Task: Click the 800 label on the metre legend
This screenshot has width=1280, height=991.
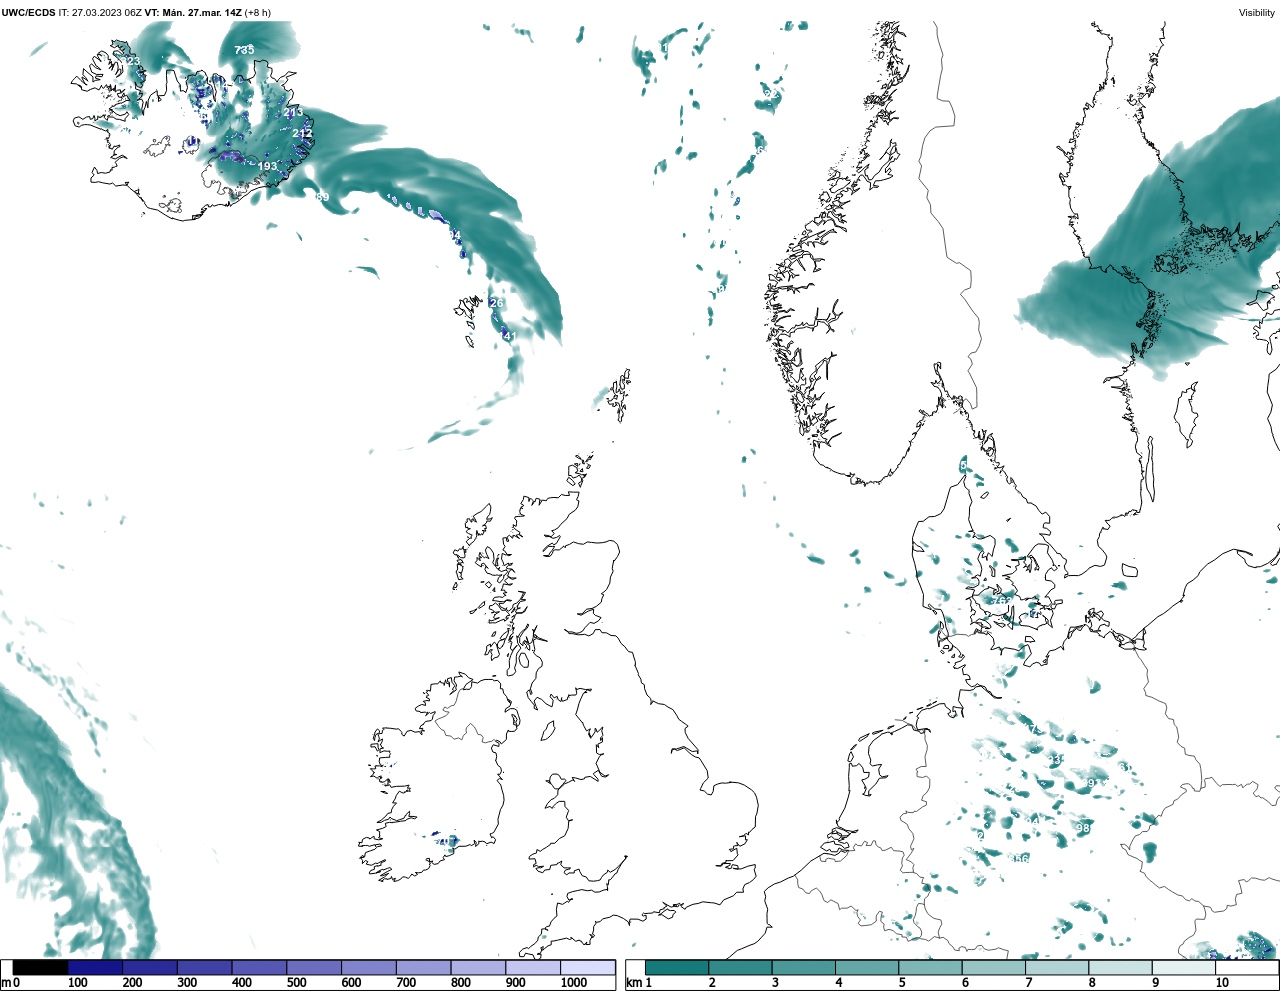Action: (x=461, y=983)
